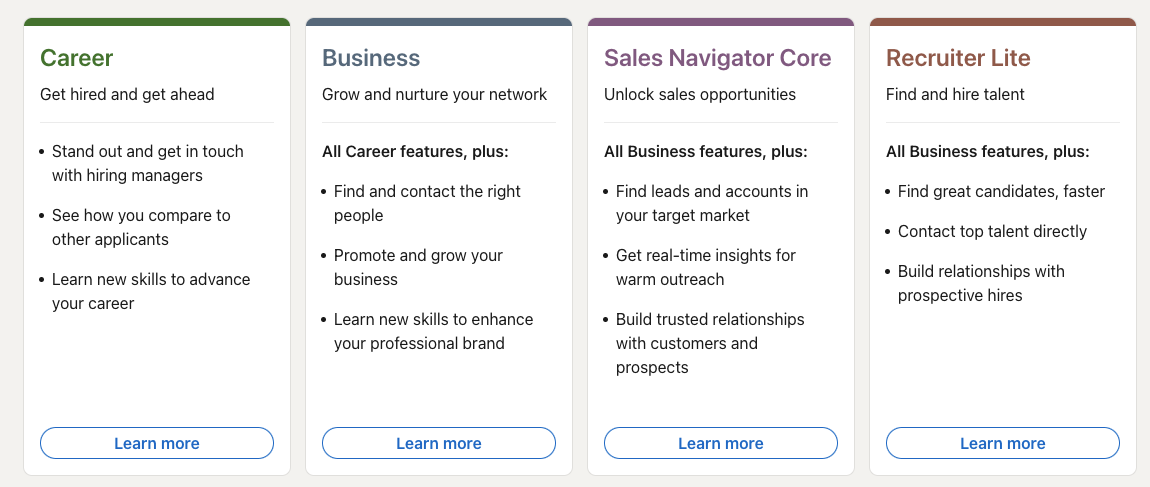Click the green Career heading
1150x487 pixels.
tap(76, 58)
